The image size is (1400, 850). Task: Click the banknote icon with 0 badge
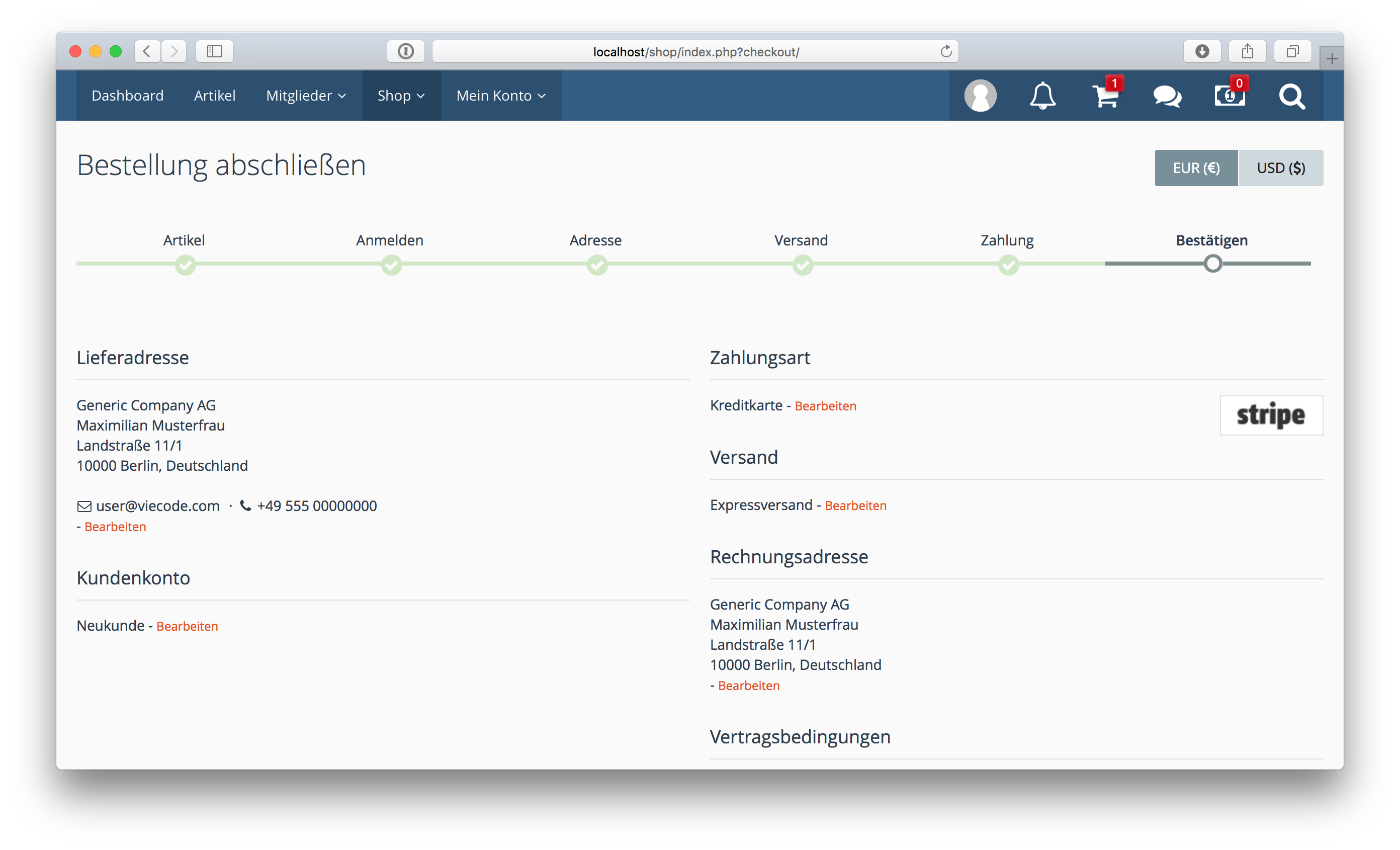pos(1229,96)
